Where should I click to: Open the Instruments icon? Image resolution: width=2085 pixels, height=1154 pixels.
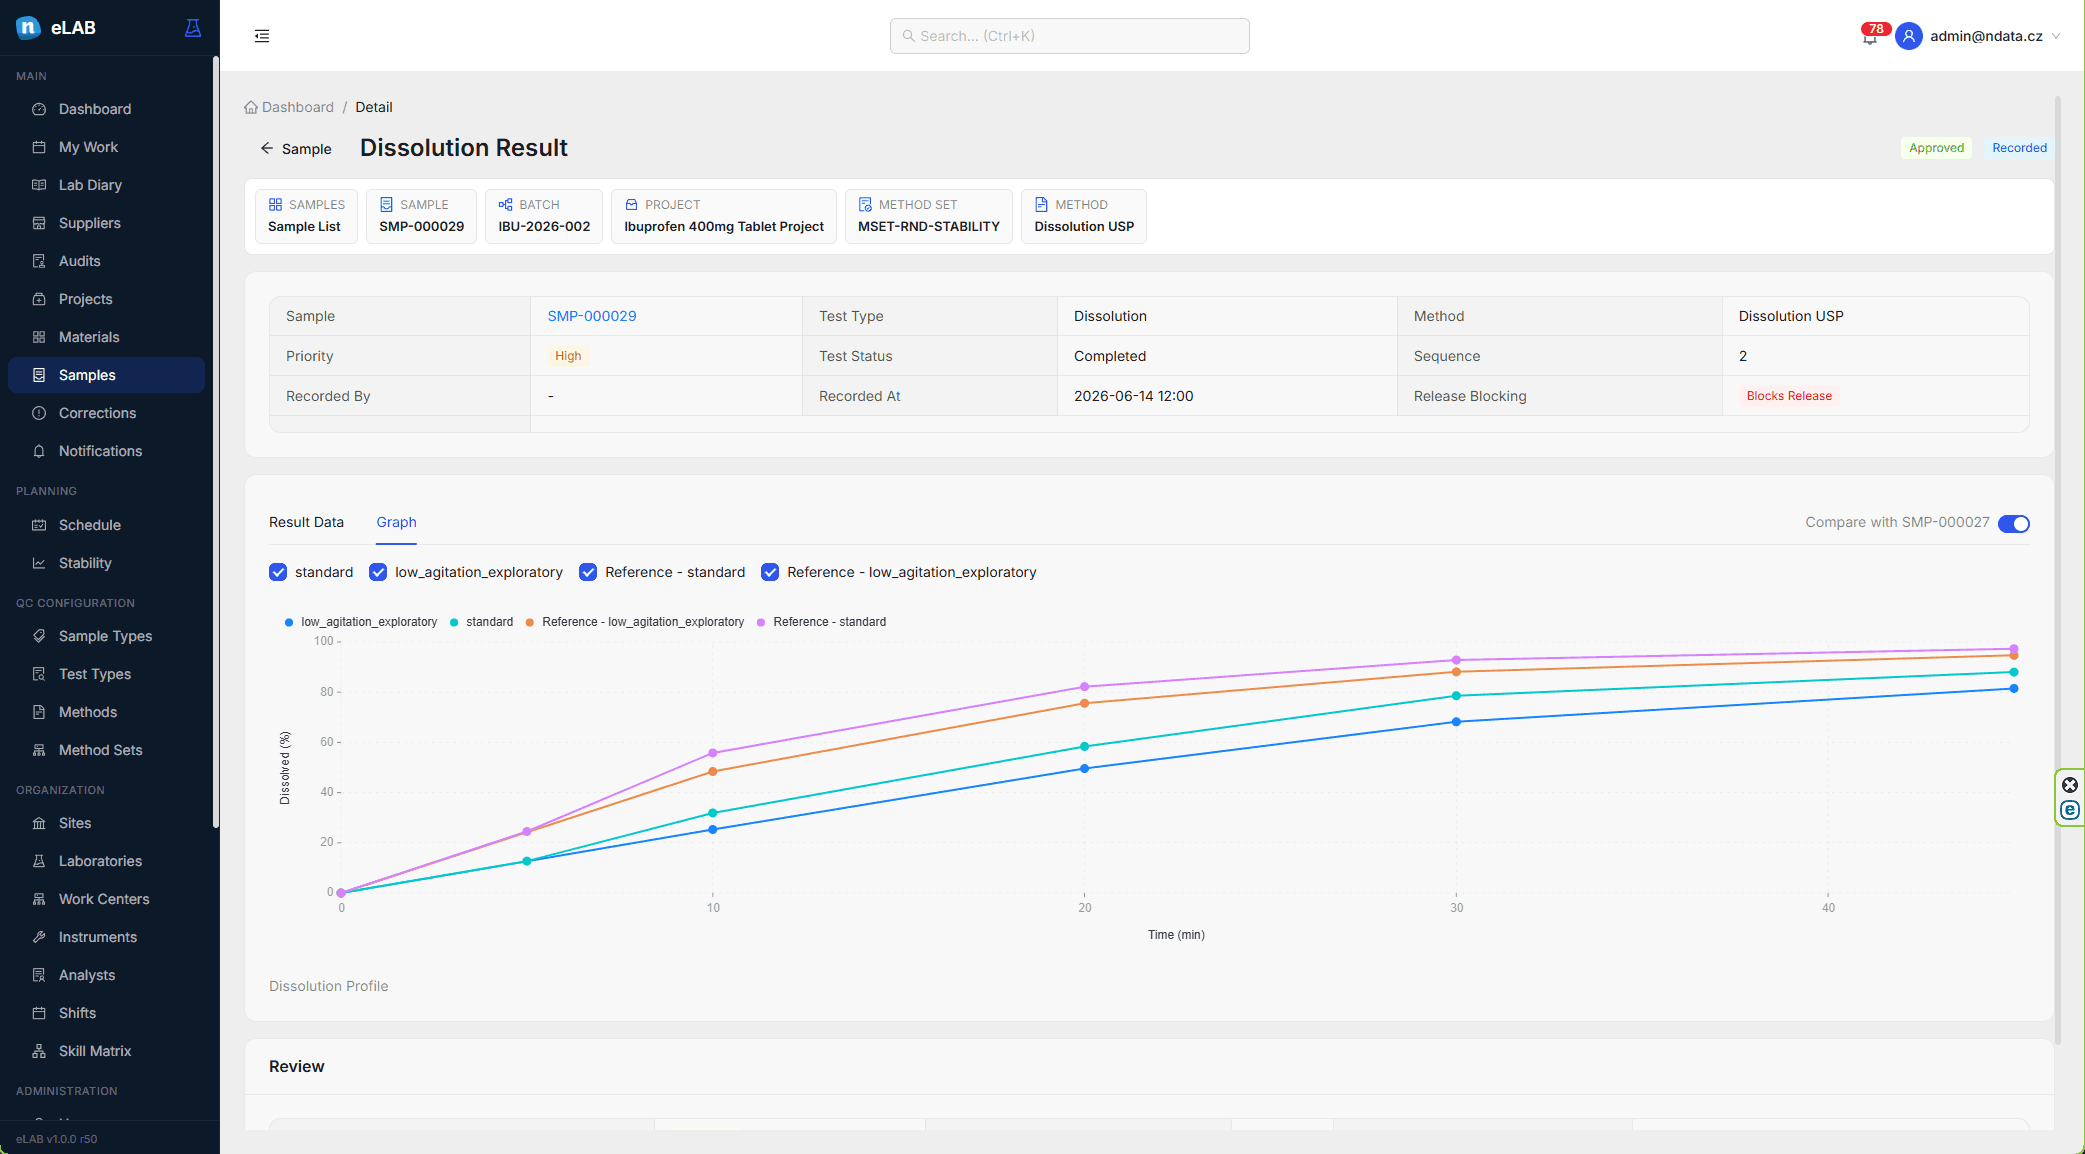pos(39,937)
